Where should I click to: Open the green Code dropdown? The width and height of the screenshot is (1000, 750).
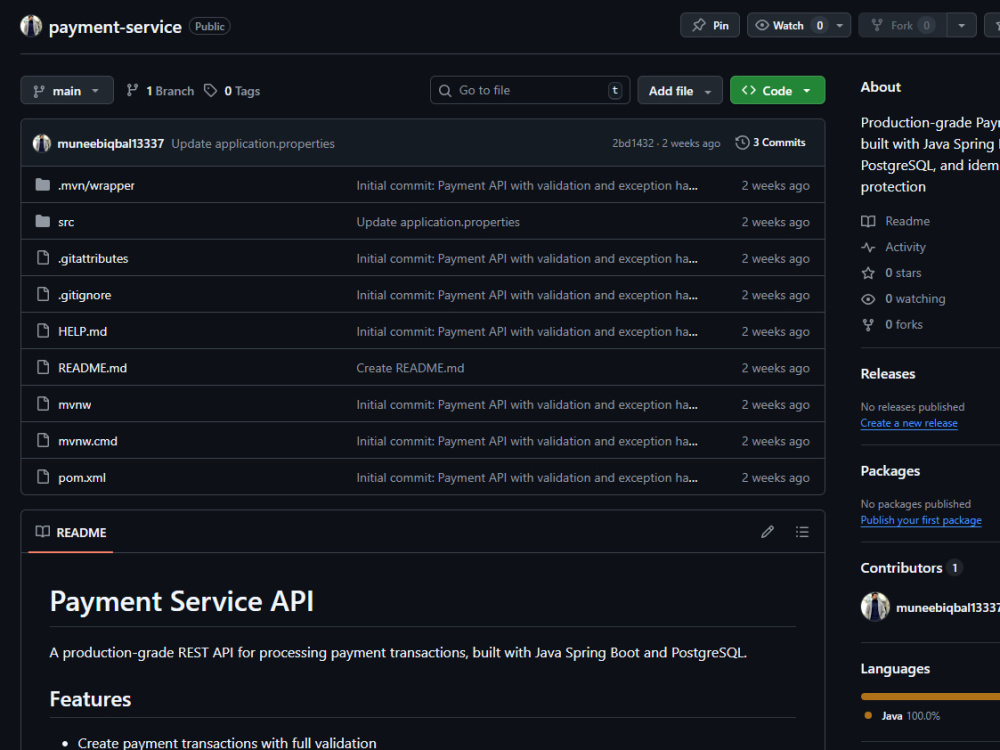click(777, 91)
